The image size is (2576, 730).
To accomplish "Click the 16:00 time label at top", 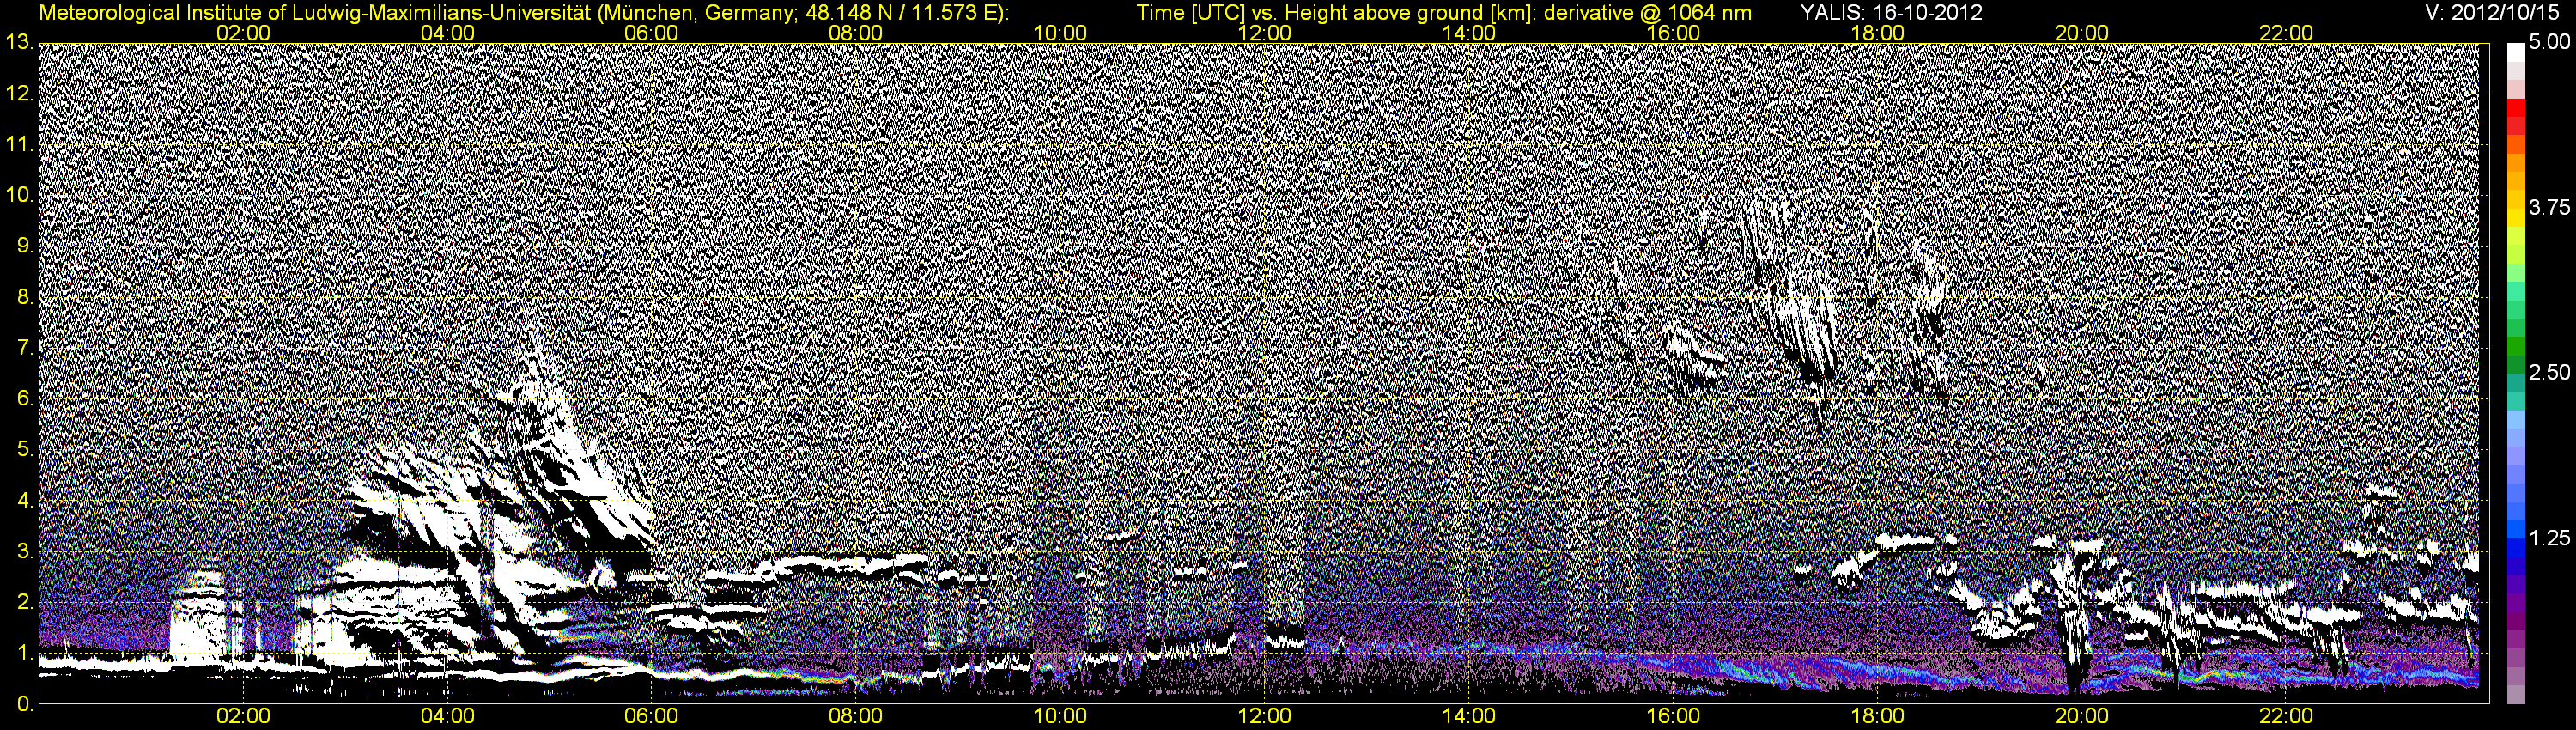I will [1673, 33].
